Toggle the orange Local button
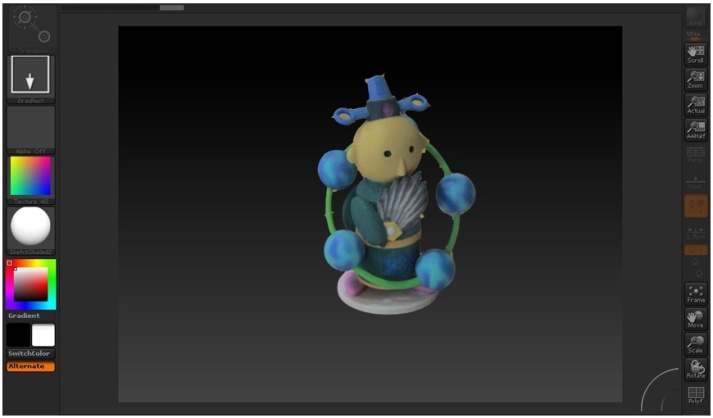 click(696, 206)
